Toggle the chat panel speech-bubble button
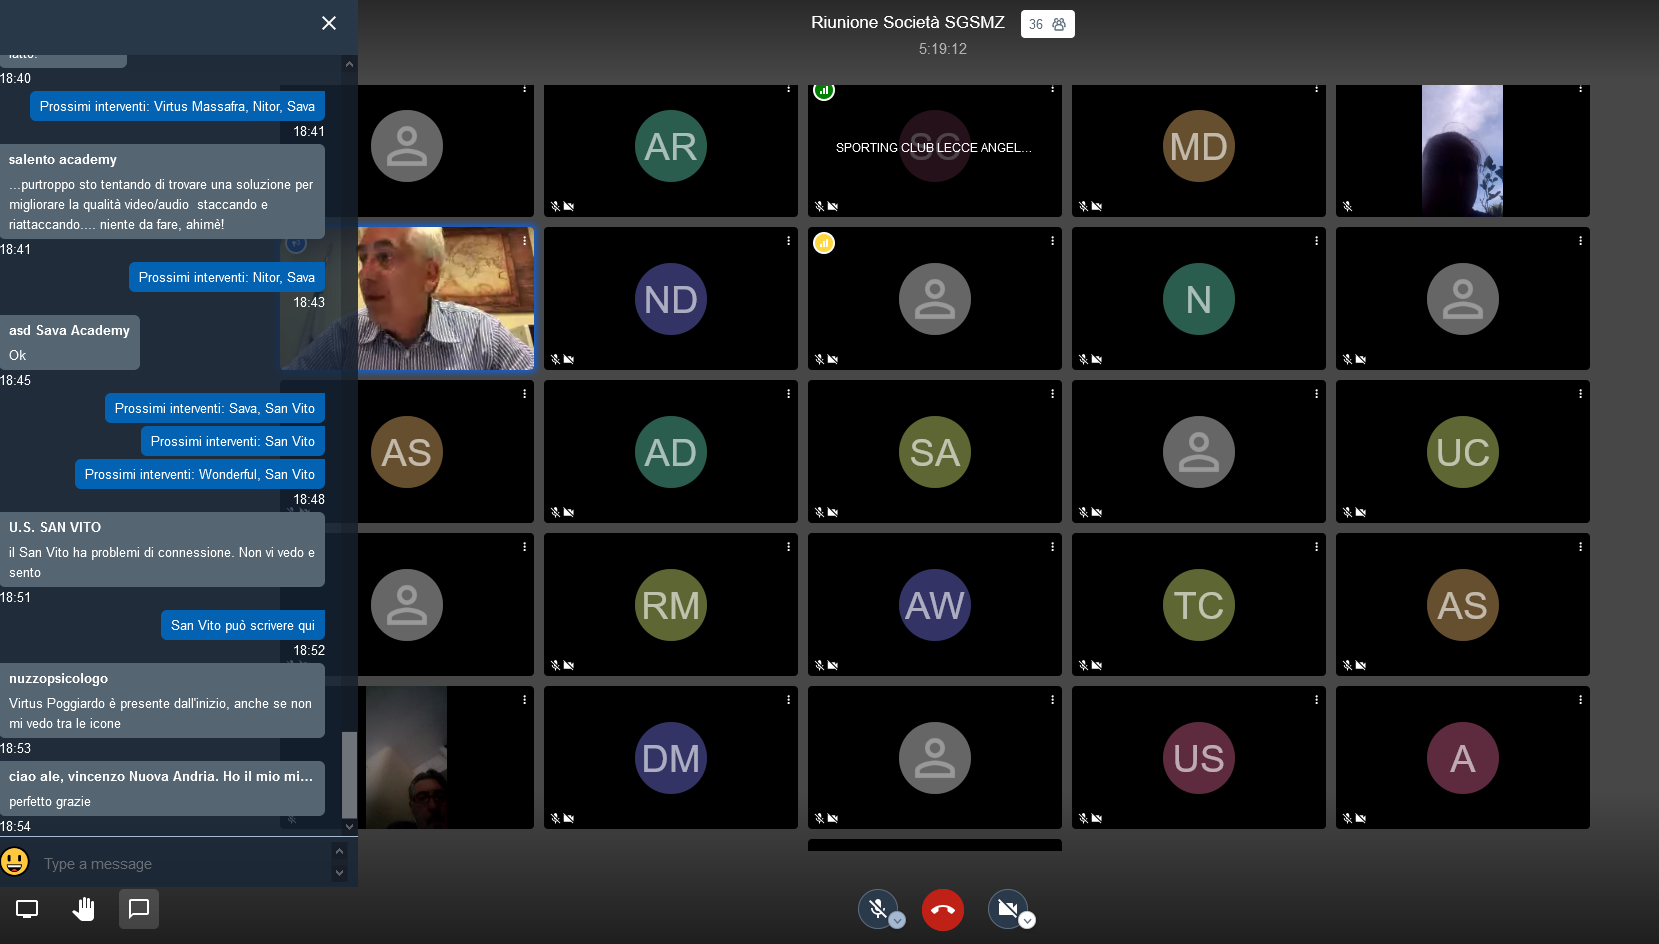Viewport: 1659px width, 944px height. (x=139, y=909)
